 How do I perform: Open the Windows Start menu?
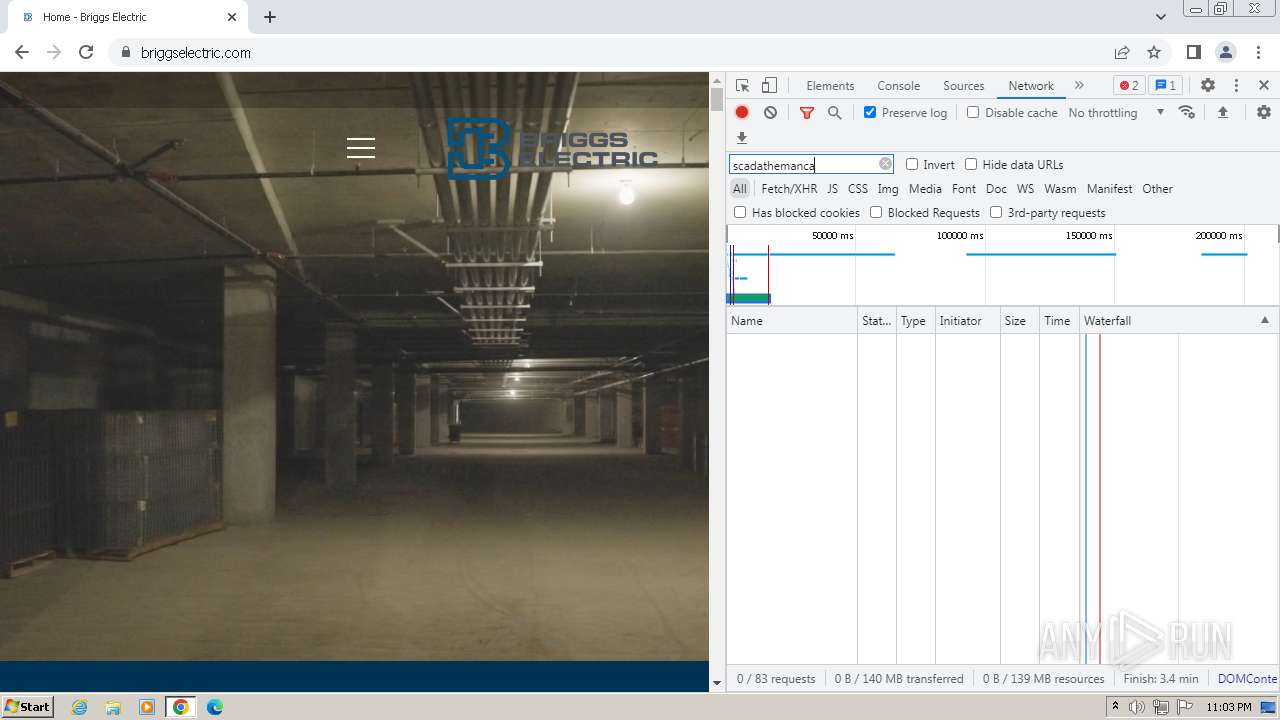tap(27, 707)
